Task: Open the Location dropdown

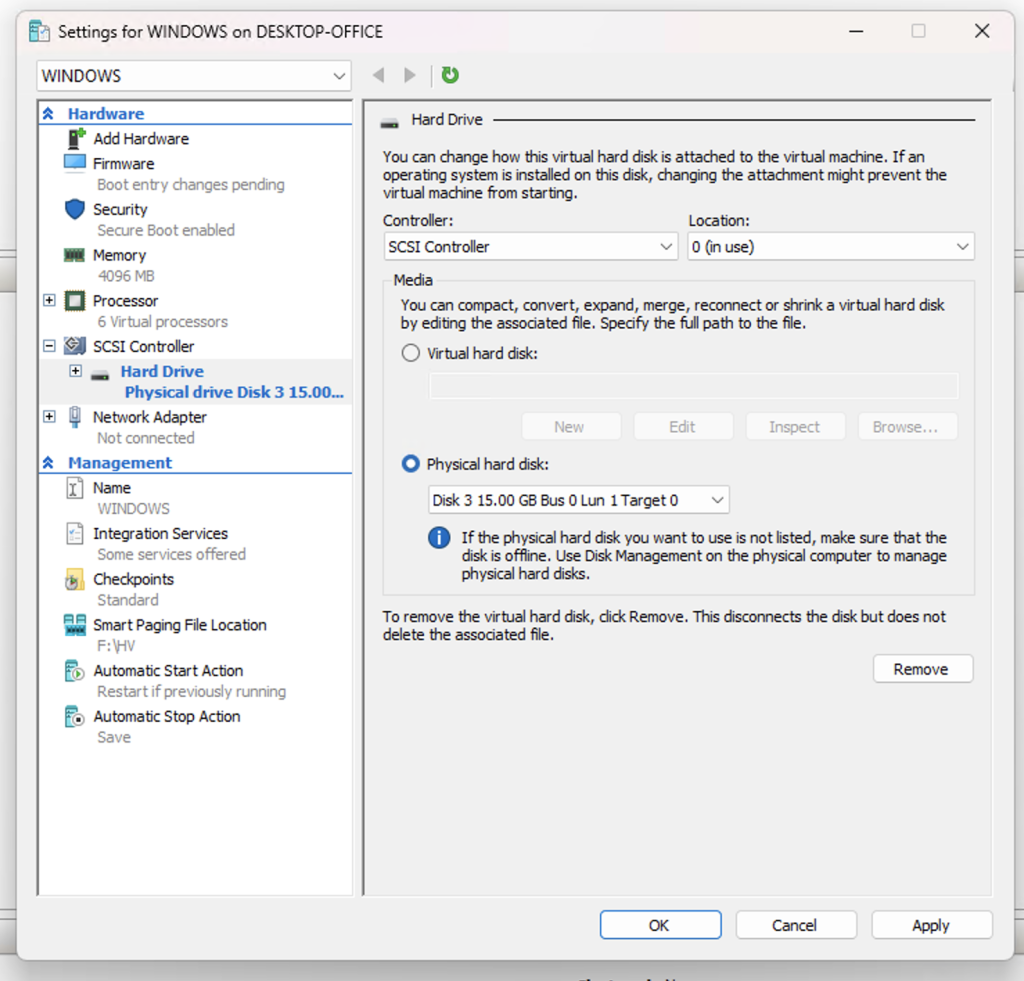Action: pyautogui.click(x=830, y=246)
